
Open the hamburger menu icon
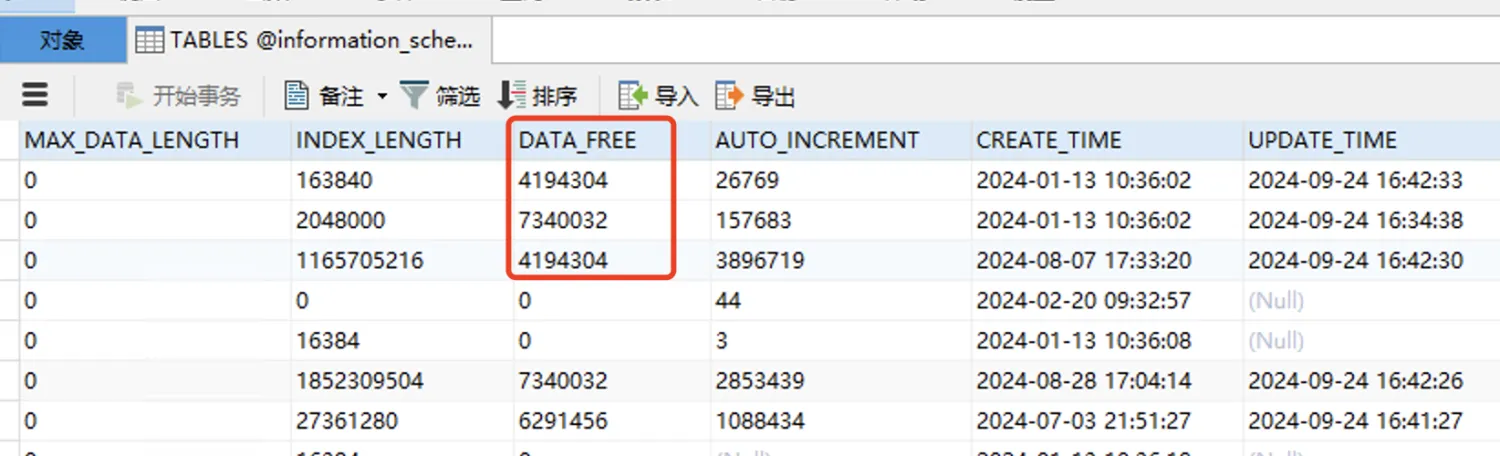coord(35,95)
